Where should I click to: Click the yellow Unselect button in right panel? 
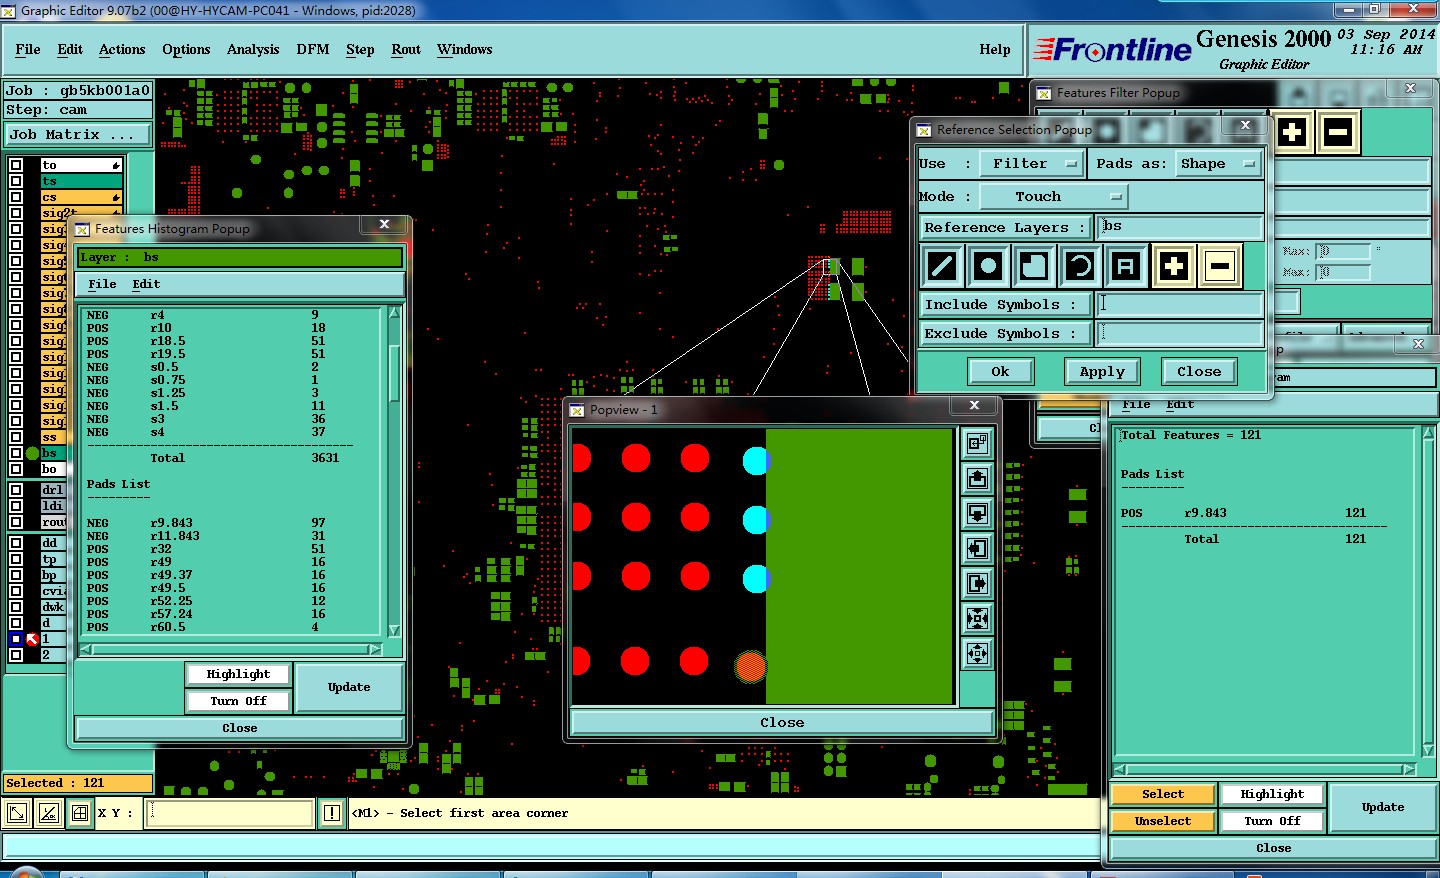coord(1163,821)
